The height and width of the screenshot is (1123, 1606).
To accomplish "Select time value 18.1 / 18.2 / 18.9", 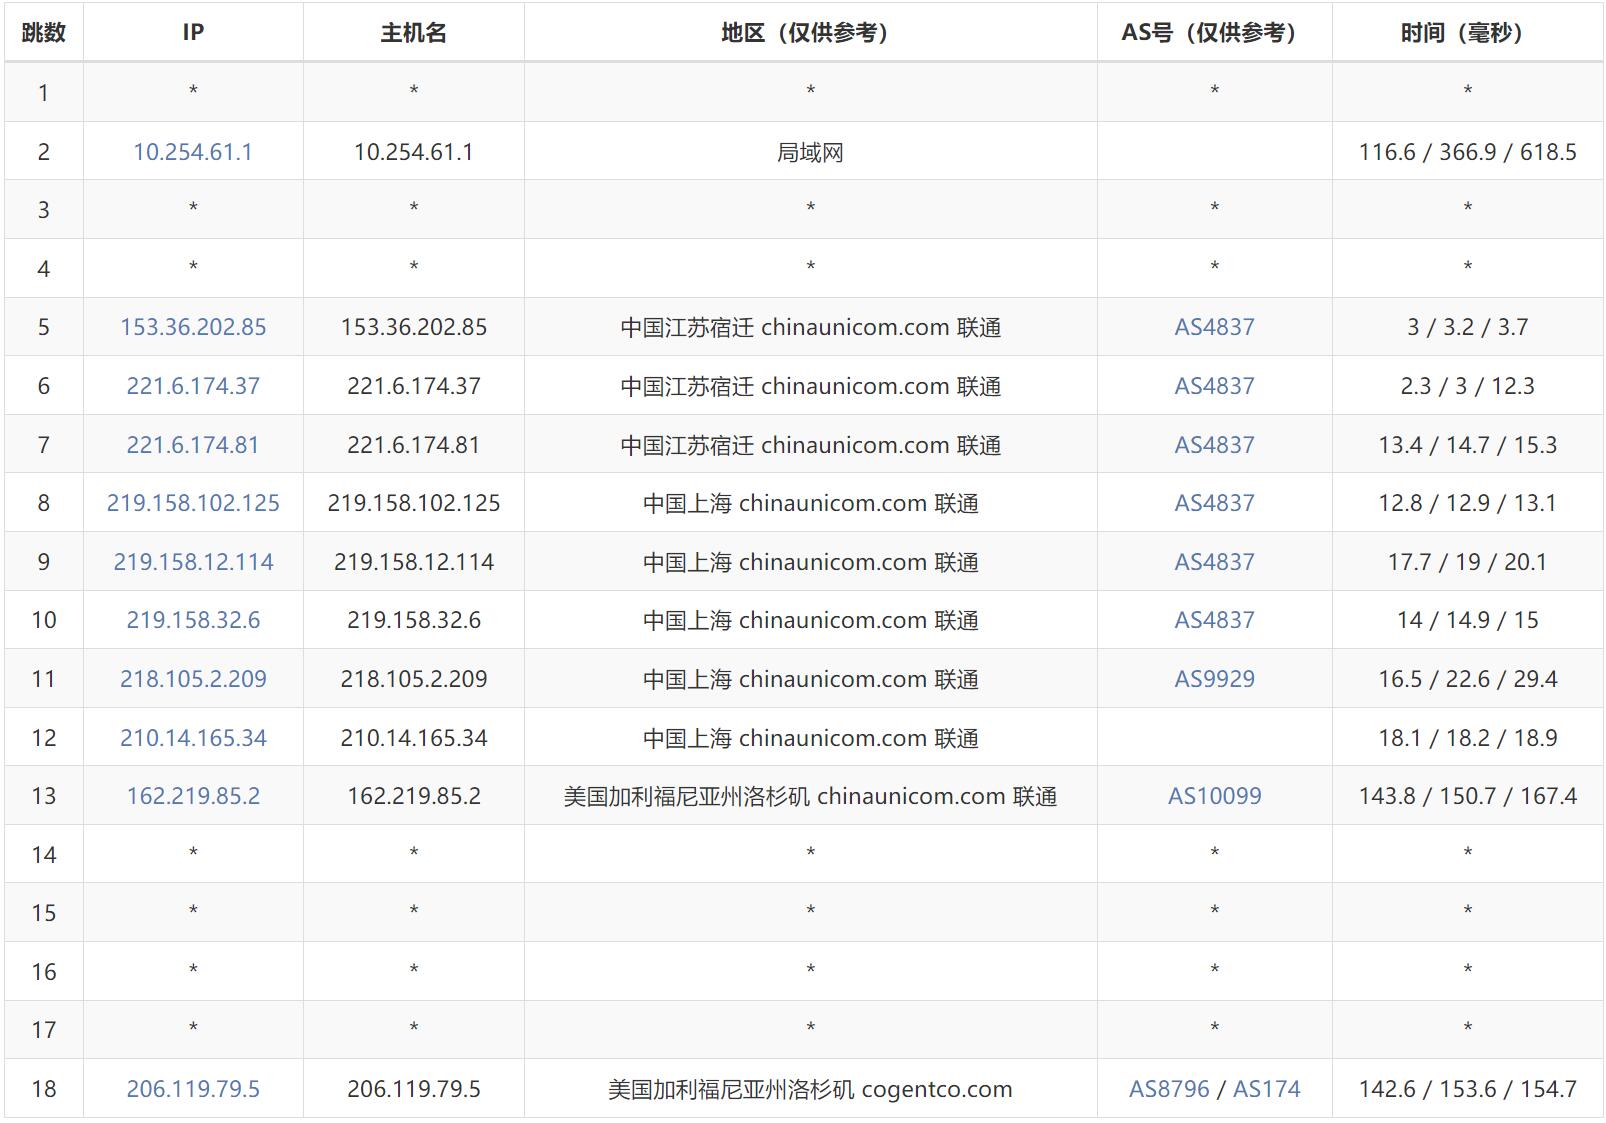I will (x=1467, y=738).
